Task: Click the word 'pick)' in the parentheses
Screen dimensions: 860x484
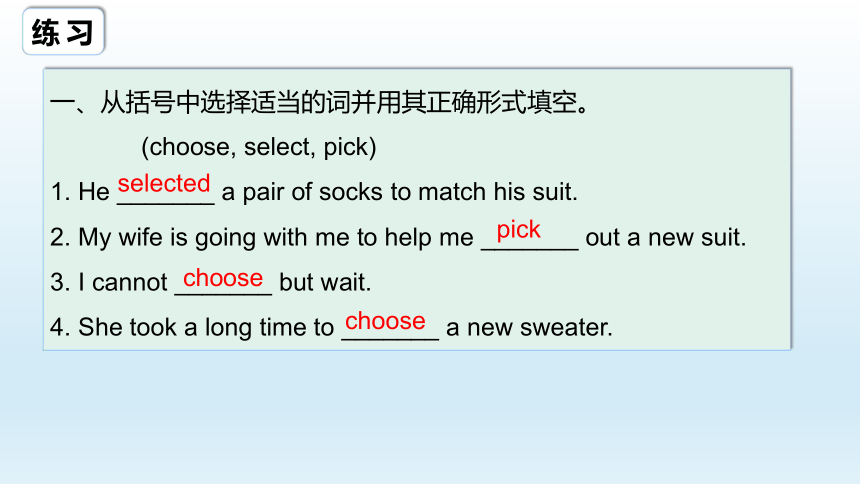Action: point(350,147)
